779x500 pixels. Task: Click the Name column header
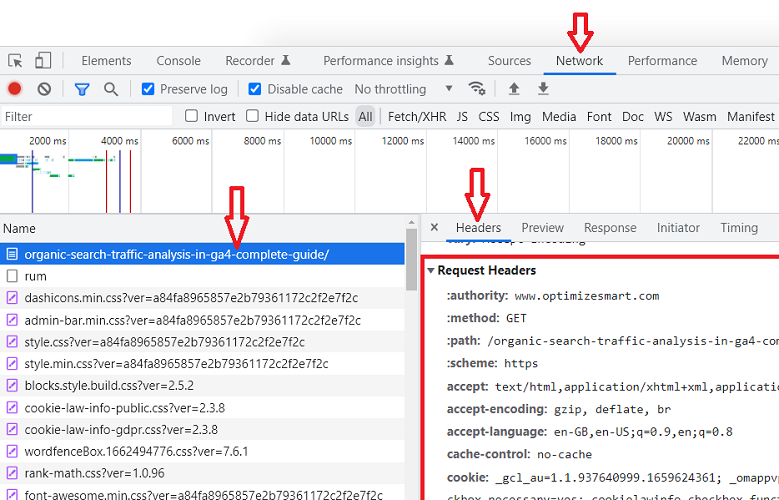pyautogui.click(x=203, y=229)
